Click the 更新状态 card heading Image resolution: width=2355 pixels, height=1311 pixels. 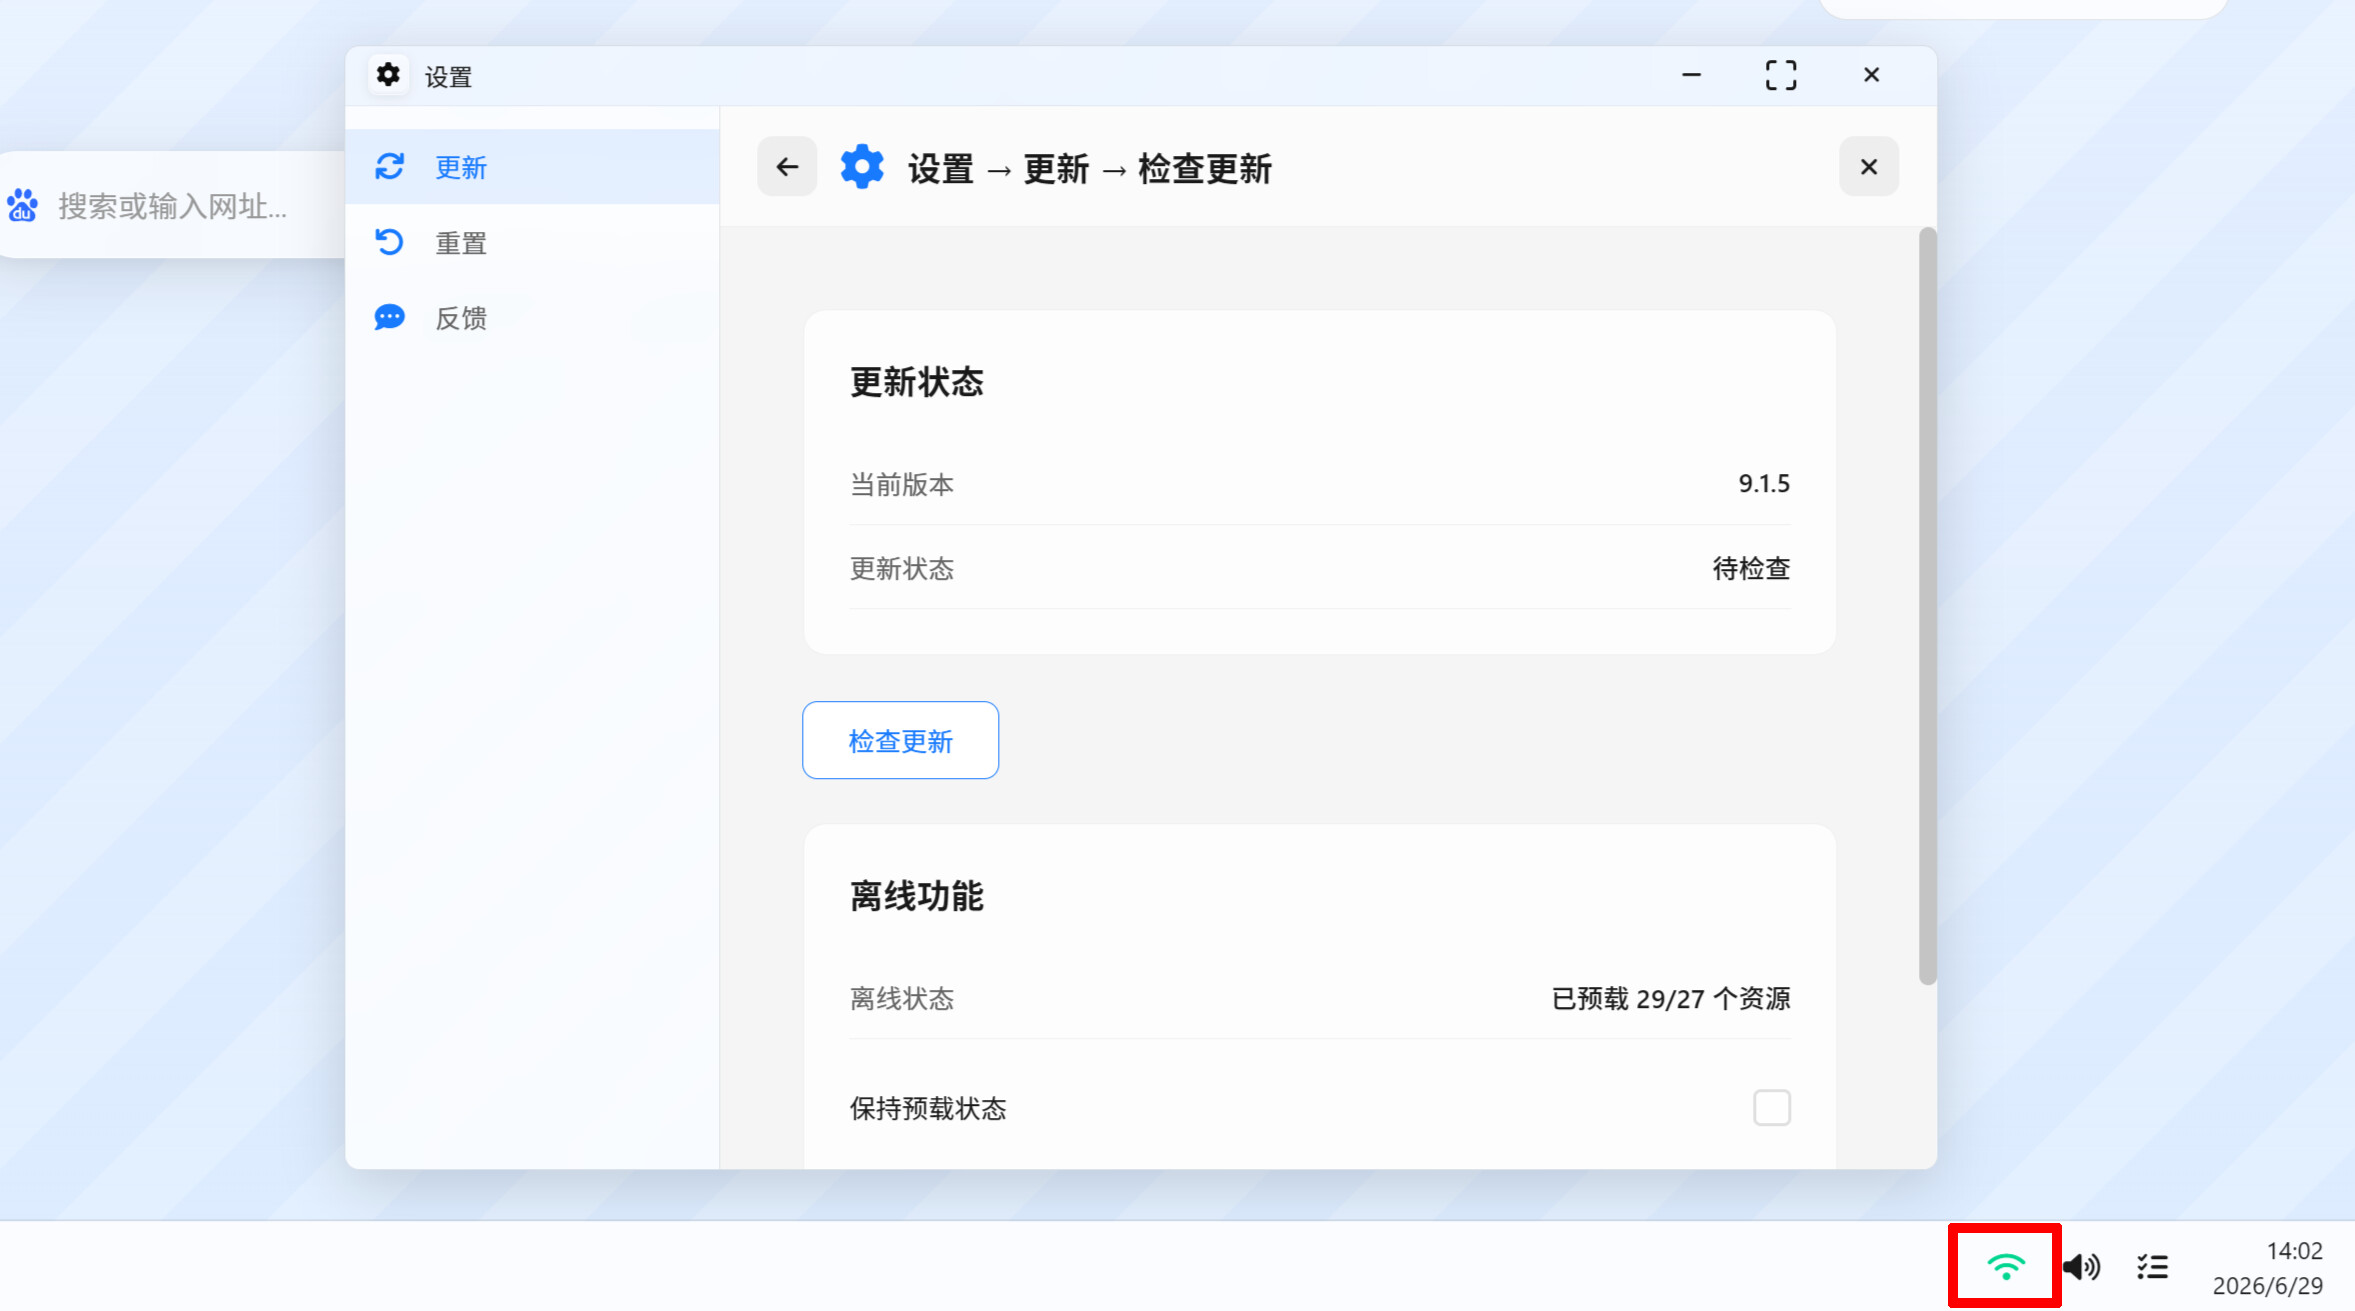click(x=917, y=382)
